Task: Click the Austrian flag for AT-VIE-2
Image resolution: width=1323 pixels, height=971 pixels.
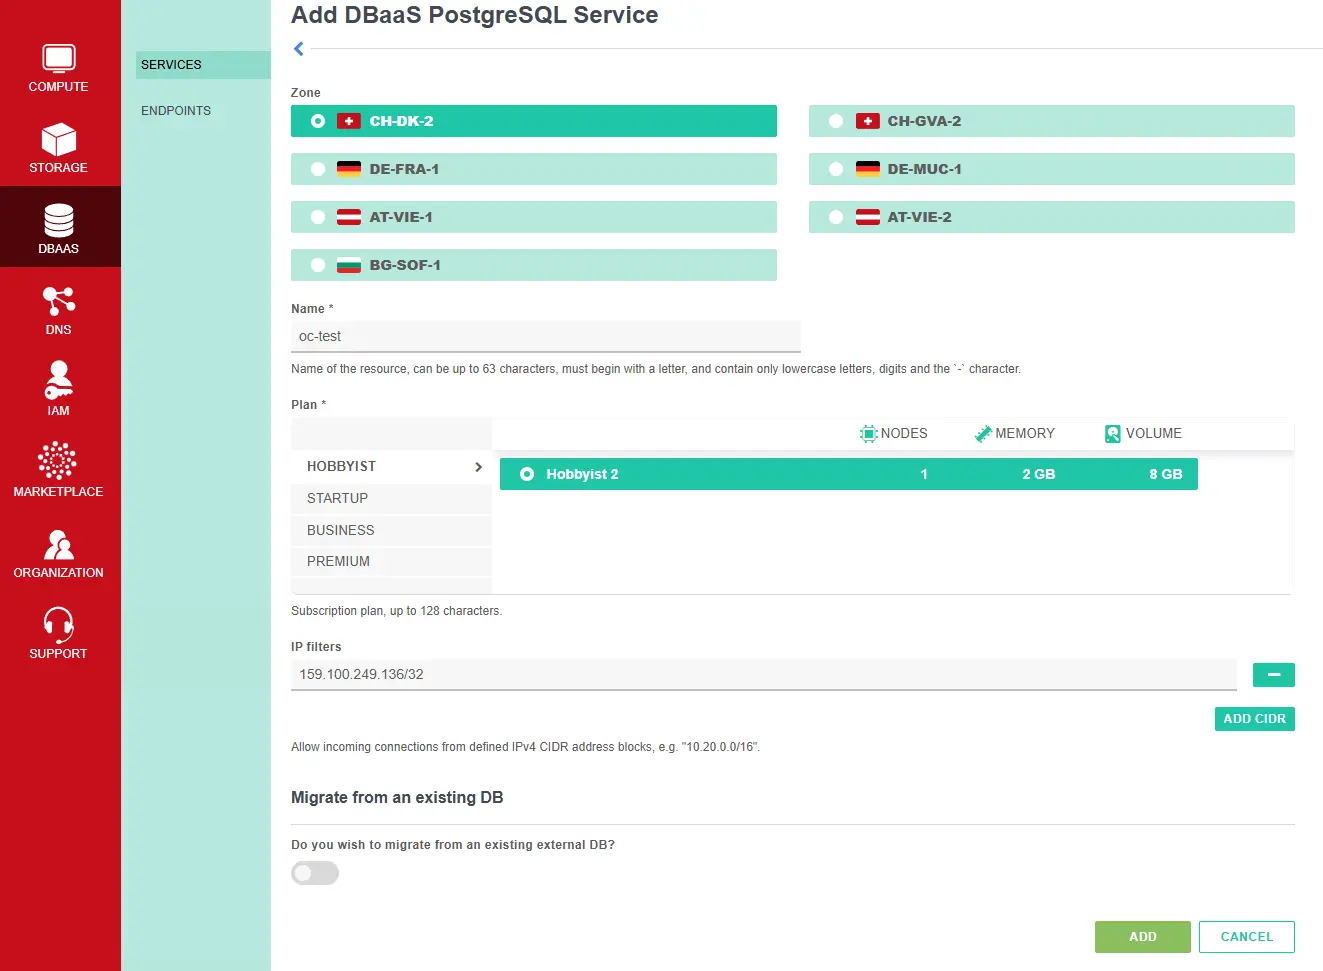Action: click(868, 217)
